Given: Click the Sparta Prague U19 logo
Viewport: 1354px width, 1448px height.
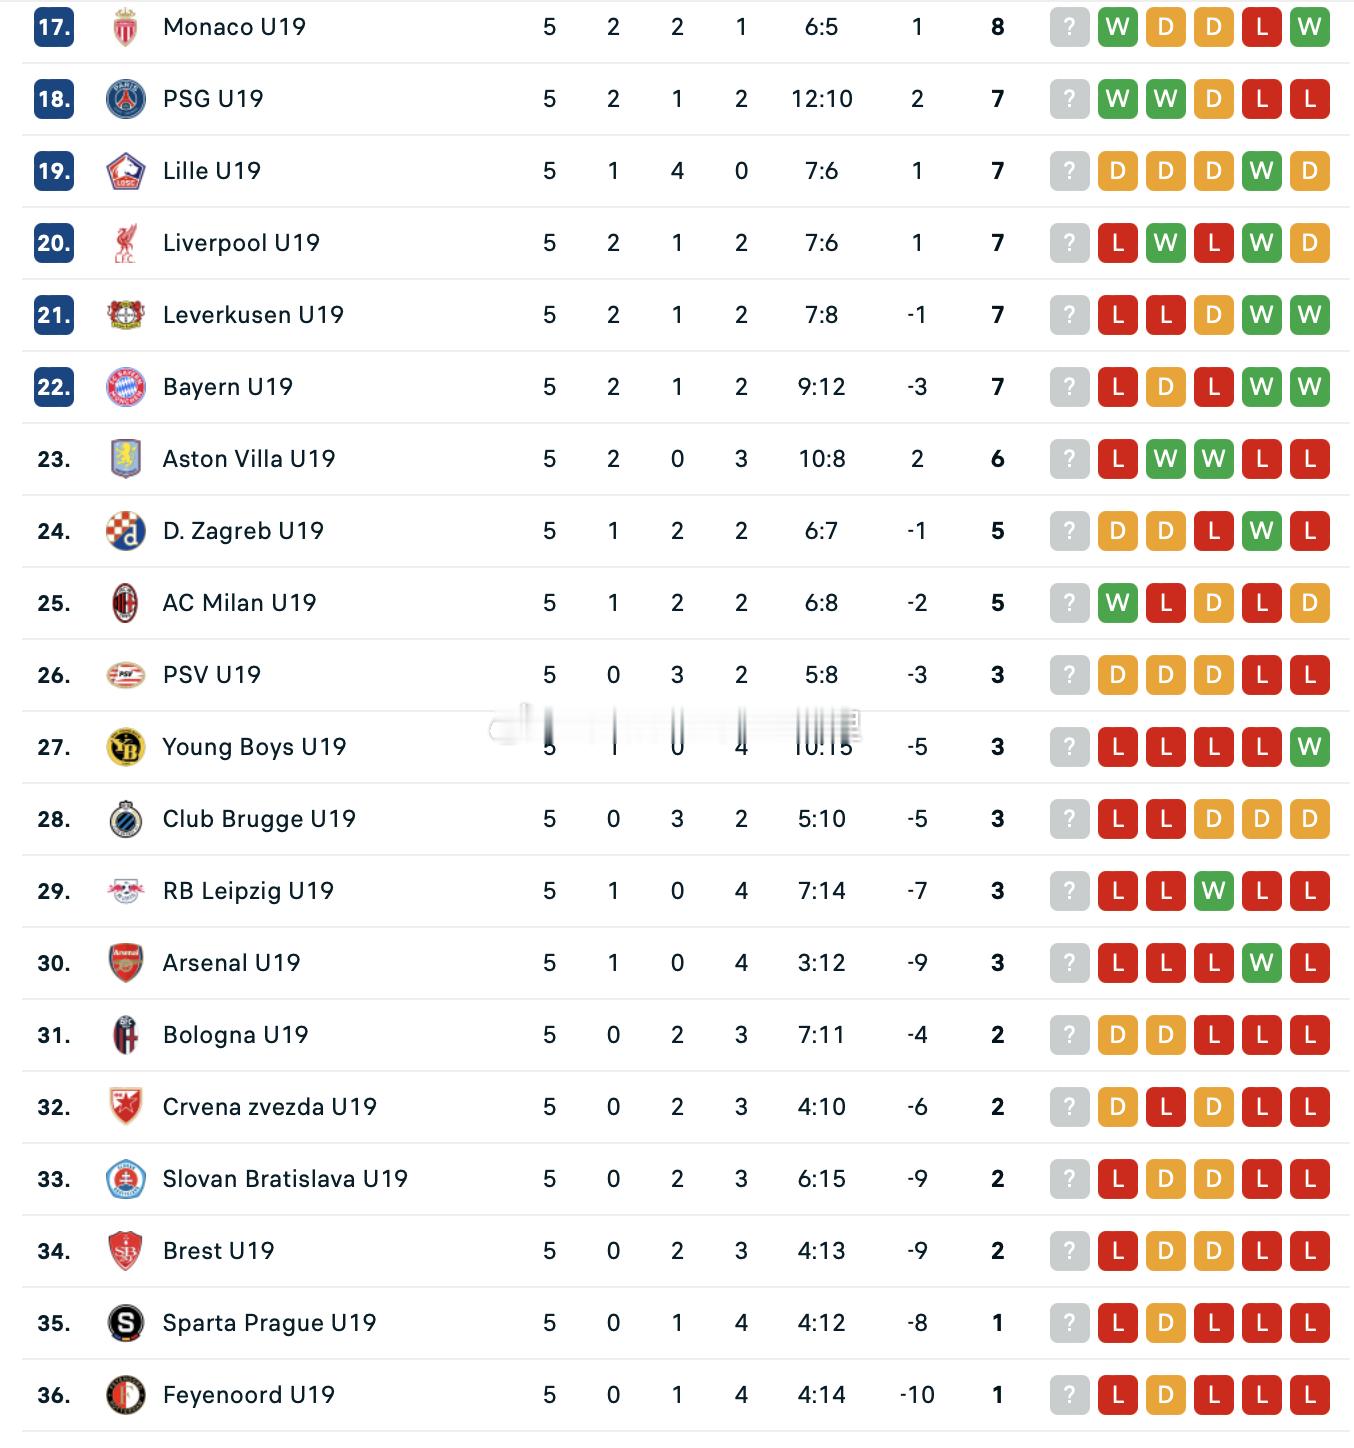Looking at the screenshot, I should pos(125,1323).
